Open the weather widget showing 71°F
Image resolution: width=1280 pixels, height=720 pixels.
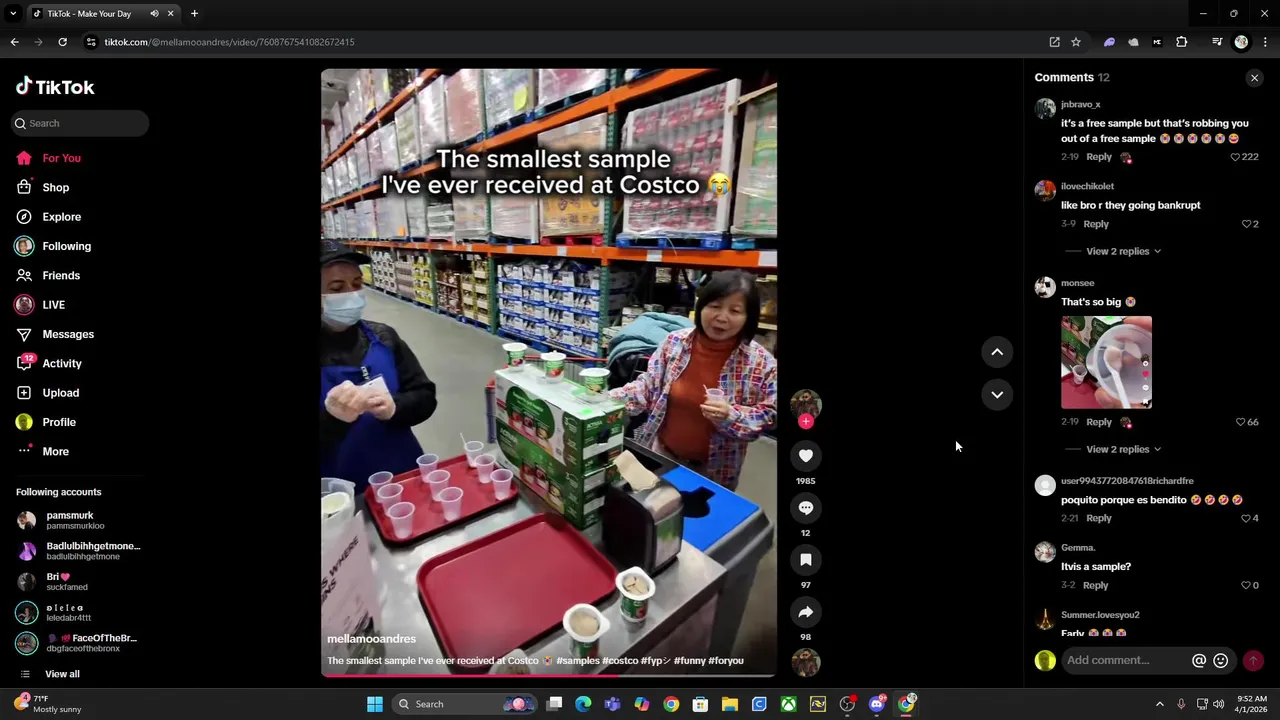click(48, 704)
